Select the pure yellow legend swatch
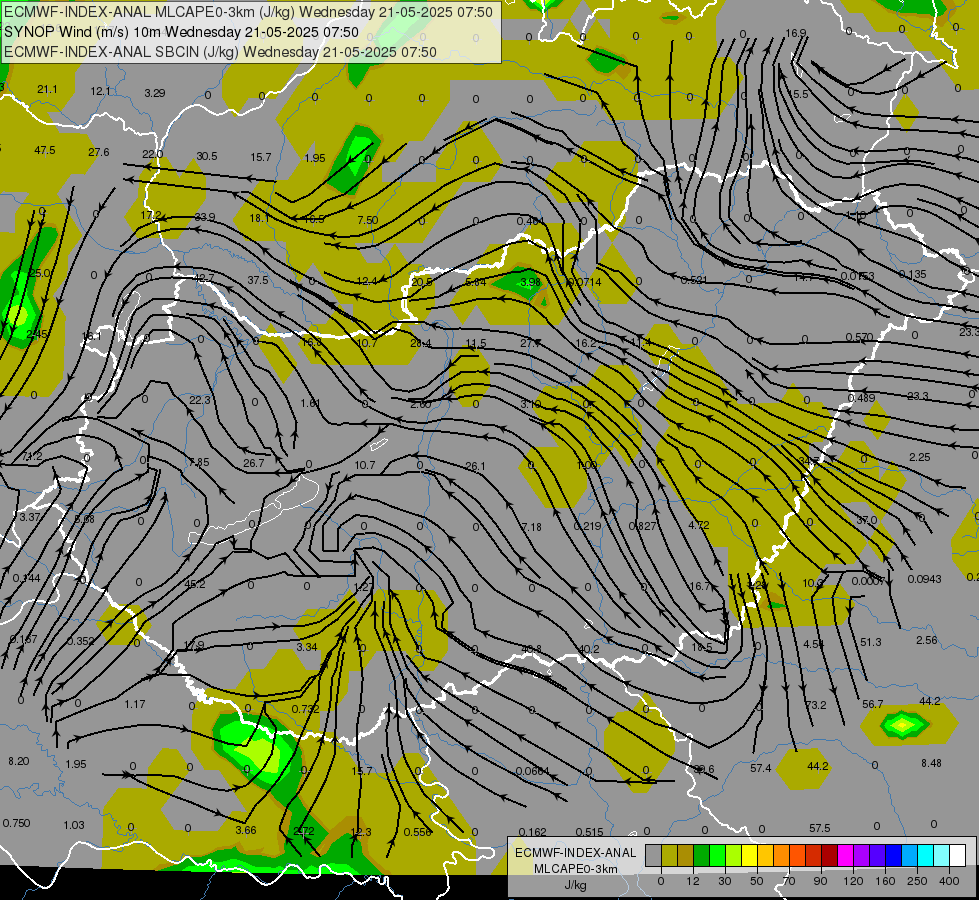979x900 pixels. (x=749, y=855)
